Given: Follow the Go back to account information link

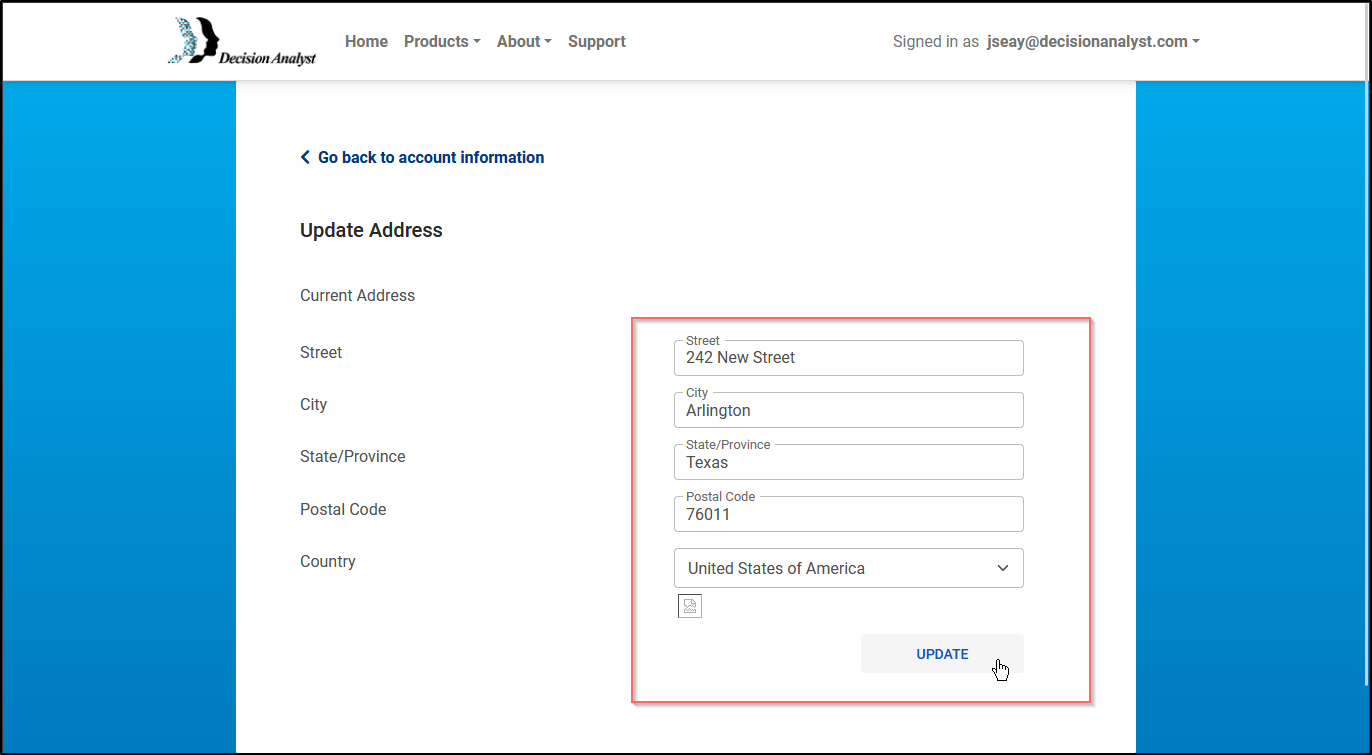Looking at the screenshot, I should pyautogui.click(x=430, y=157).
